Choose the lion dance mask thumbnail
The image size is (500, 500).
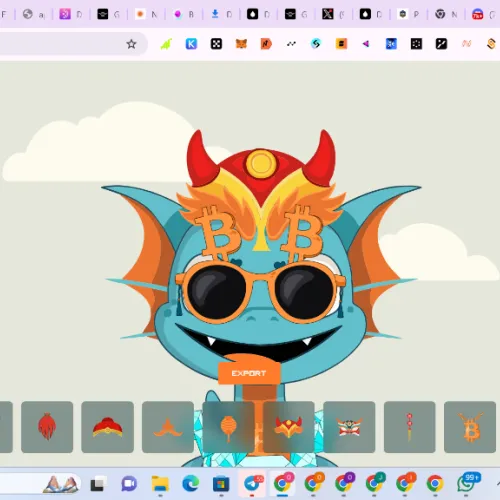click(349, 427)
